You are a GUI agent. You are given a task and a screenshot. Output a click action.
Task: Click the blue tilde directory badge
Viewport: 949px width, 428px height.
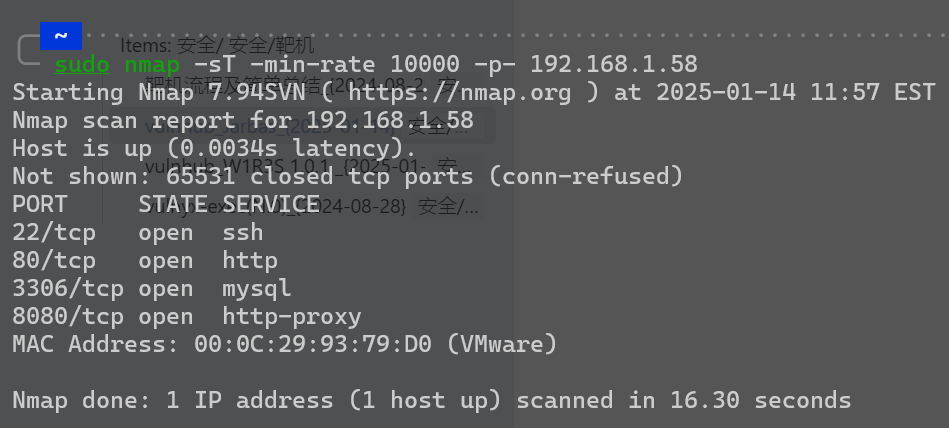pos(61,36)
